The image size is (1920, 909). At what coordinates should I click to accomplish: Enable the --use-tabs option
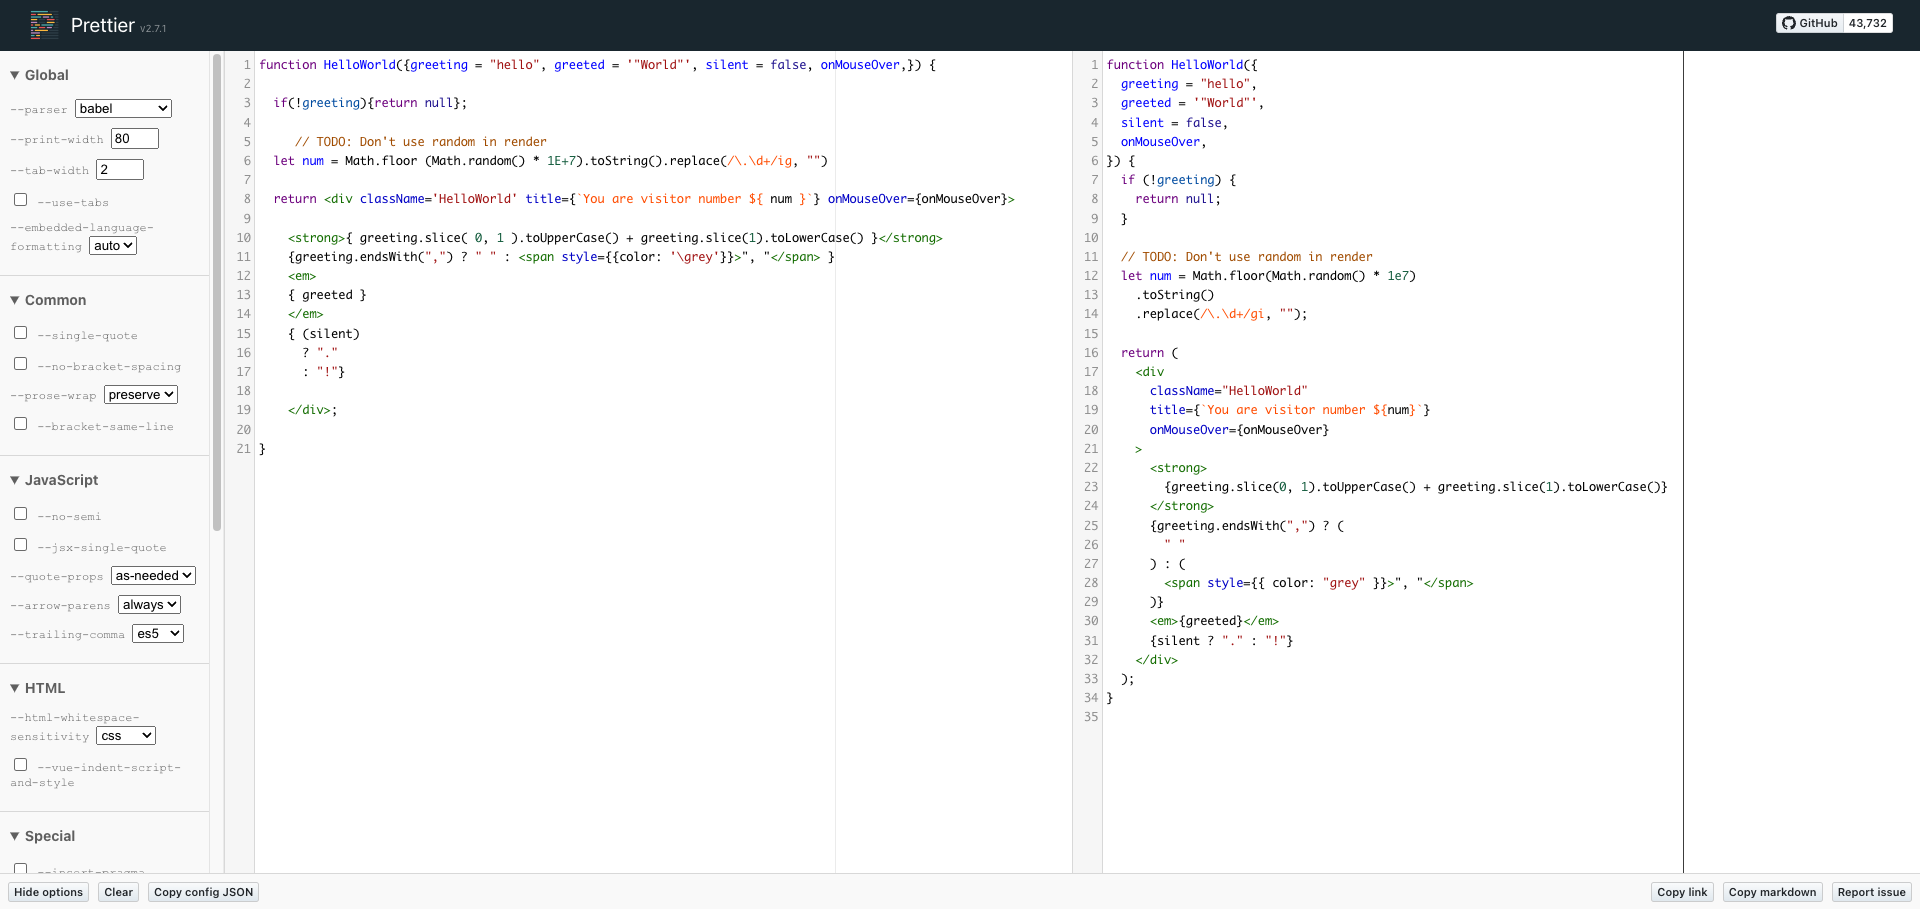[x=21, y=199]
